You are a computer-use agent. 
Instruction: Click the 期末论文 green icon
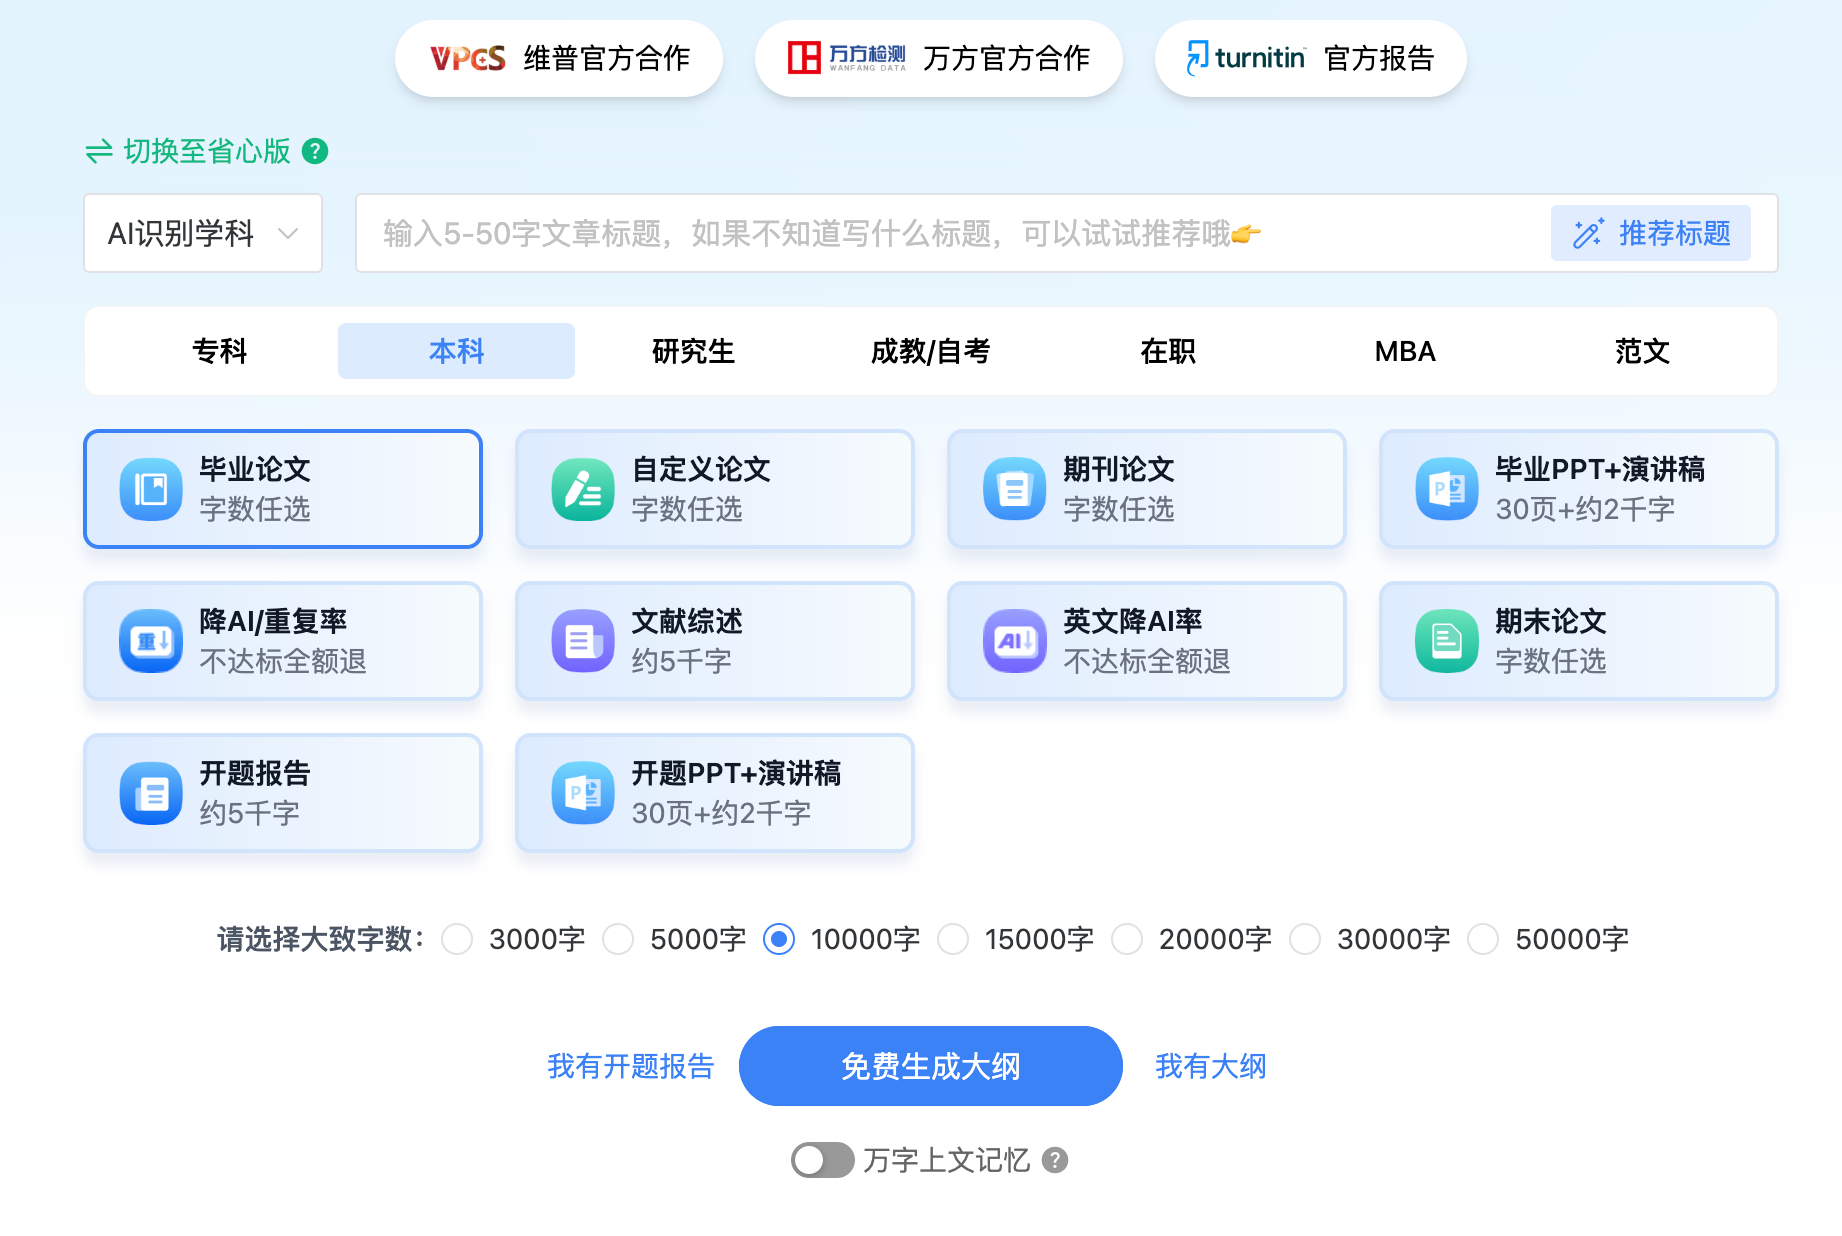tap(1447, 641)
